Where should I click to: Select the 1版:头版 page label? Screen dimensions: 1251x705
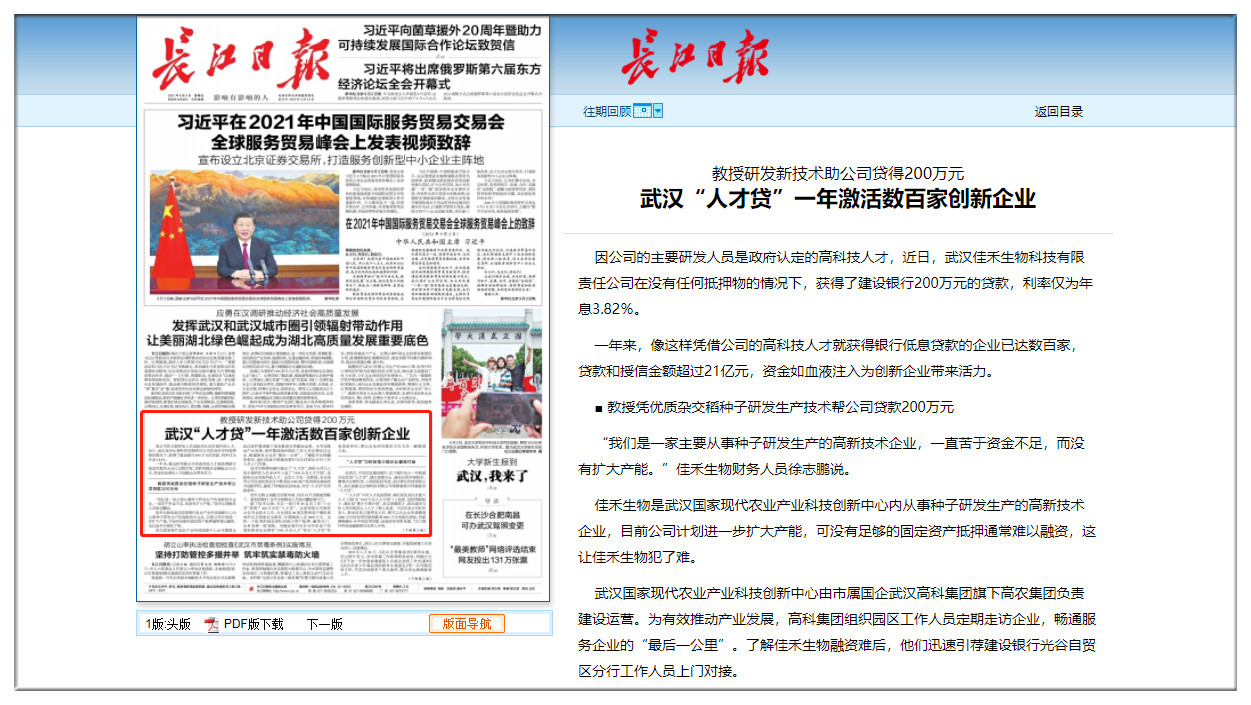coord(168,624)
